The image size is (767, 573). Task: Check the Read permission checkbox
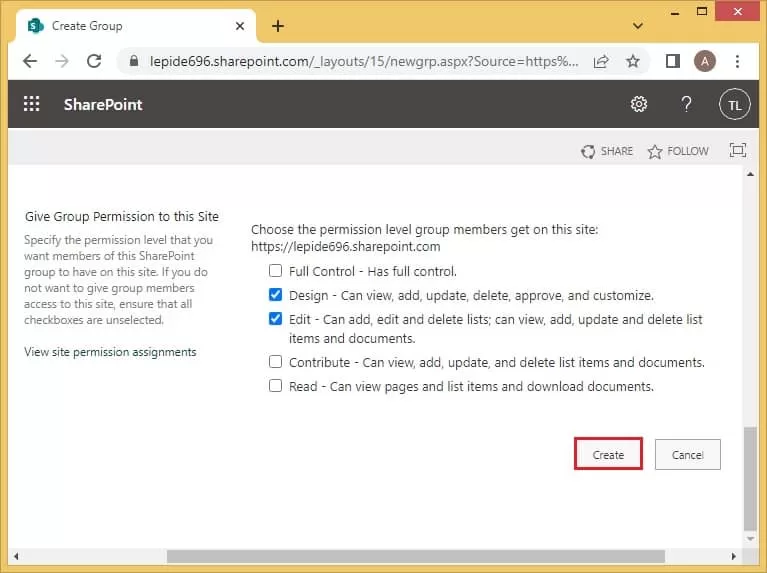point(276,386)
